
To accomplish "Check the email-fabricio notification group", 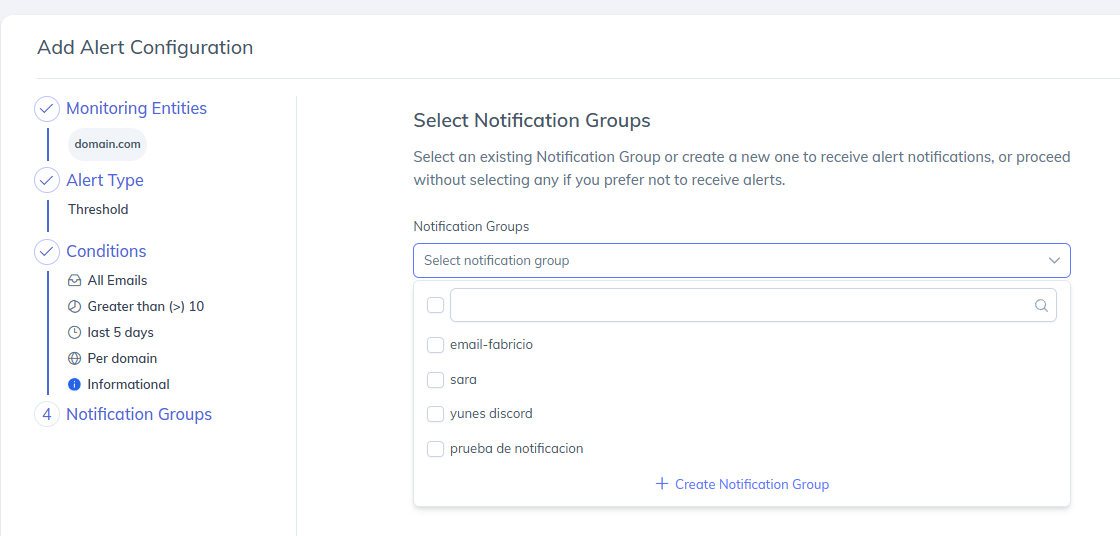I will click(x=435, y=345).
